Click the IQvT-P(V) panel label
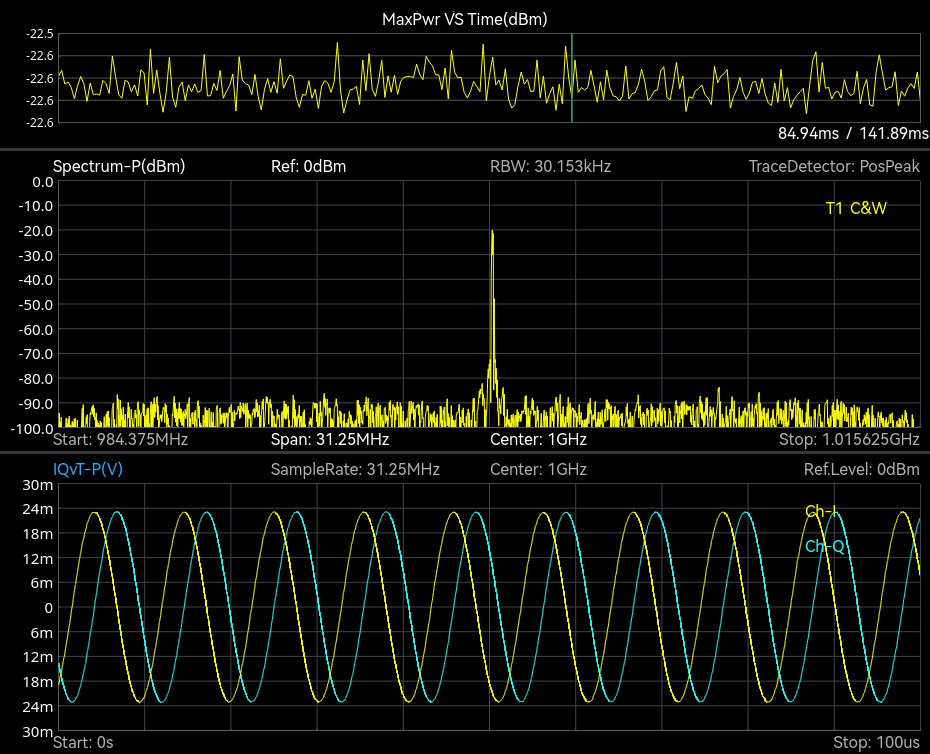Image resolution: width=930 pixels, height=754 pixels. [x=88, y=469]
